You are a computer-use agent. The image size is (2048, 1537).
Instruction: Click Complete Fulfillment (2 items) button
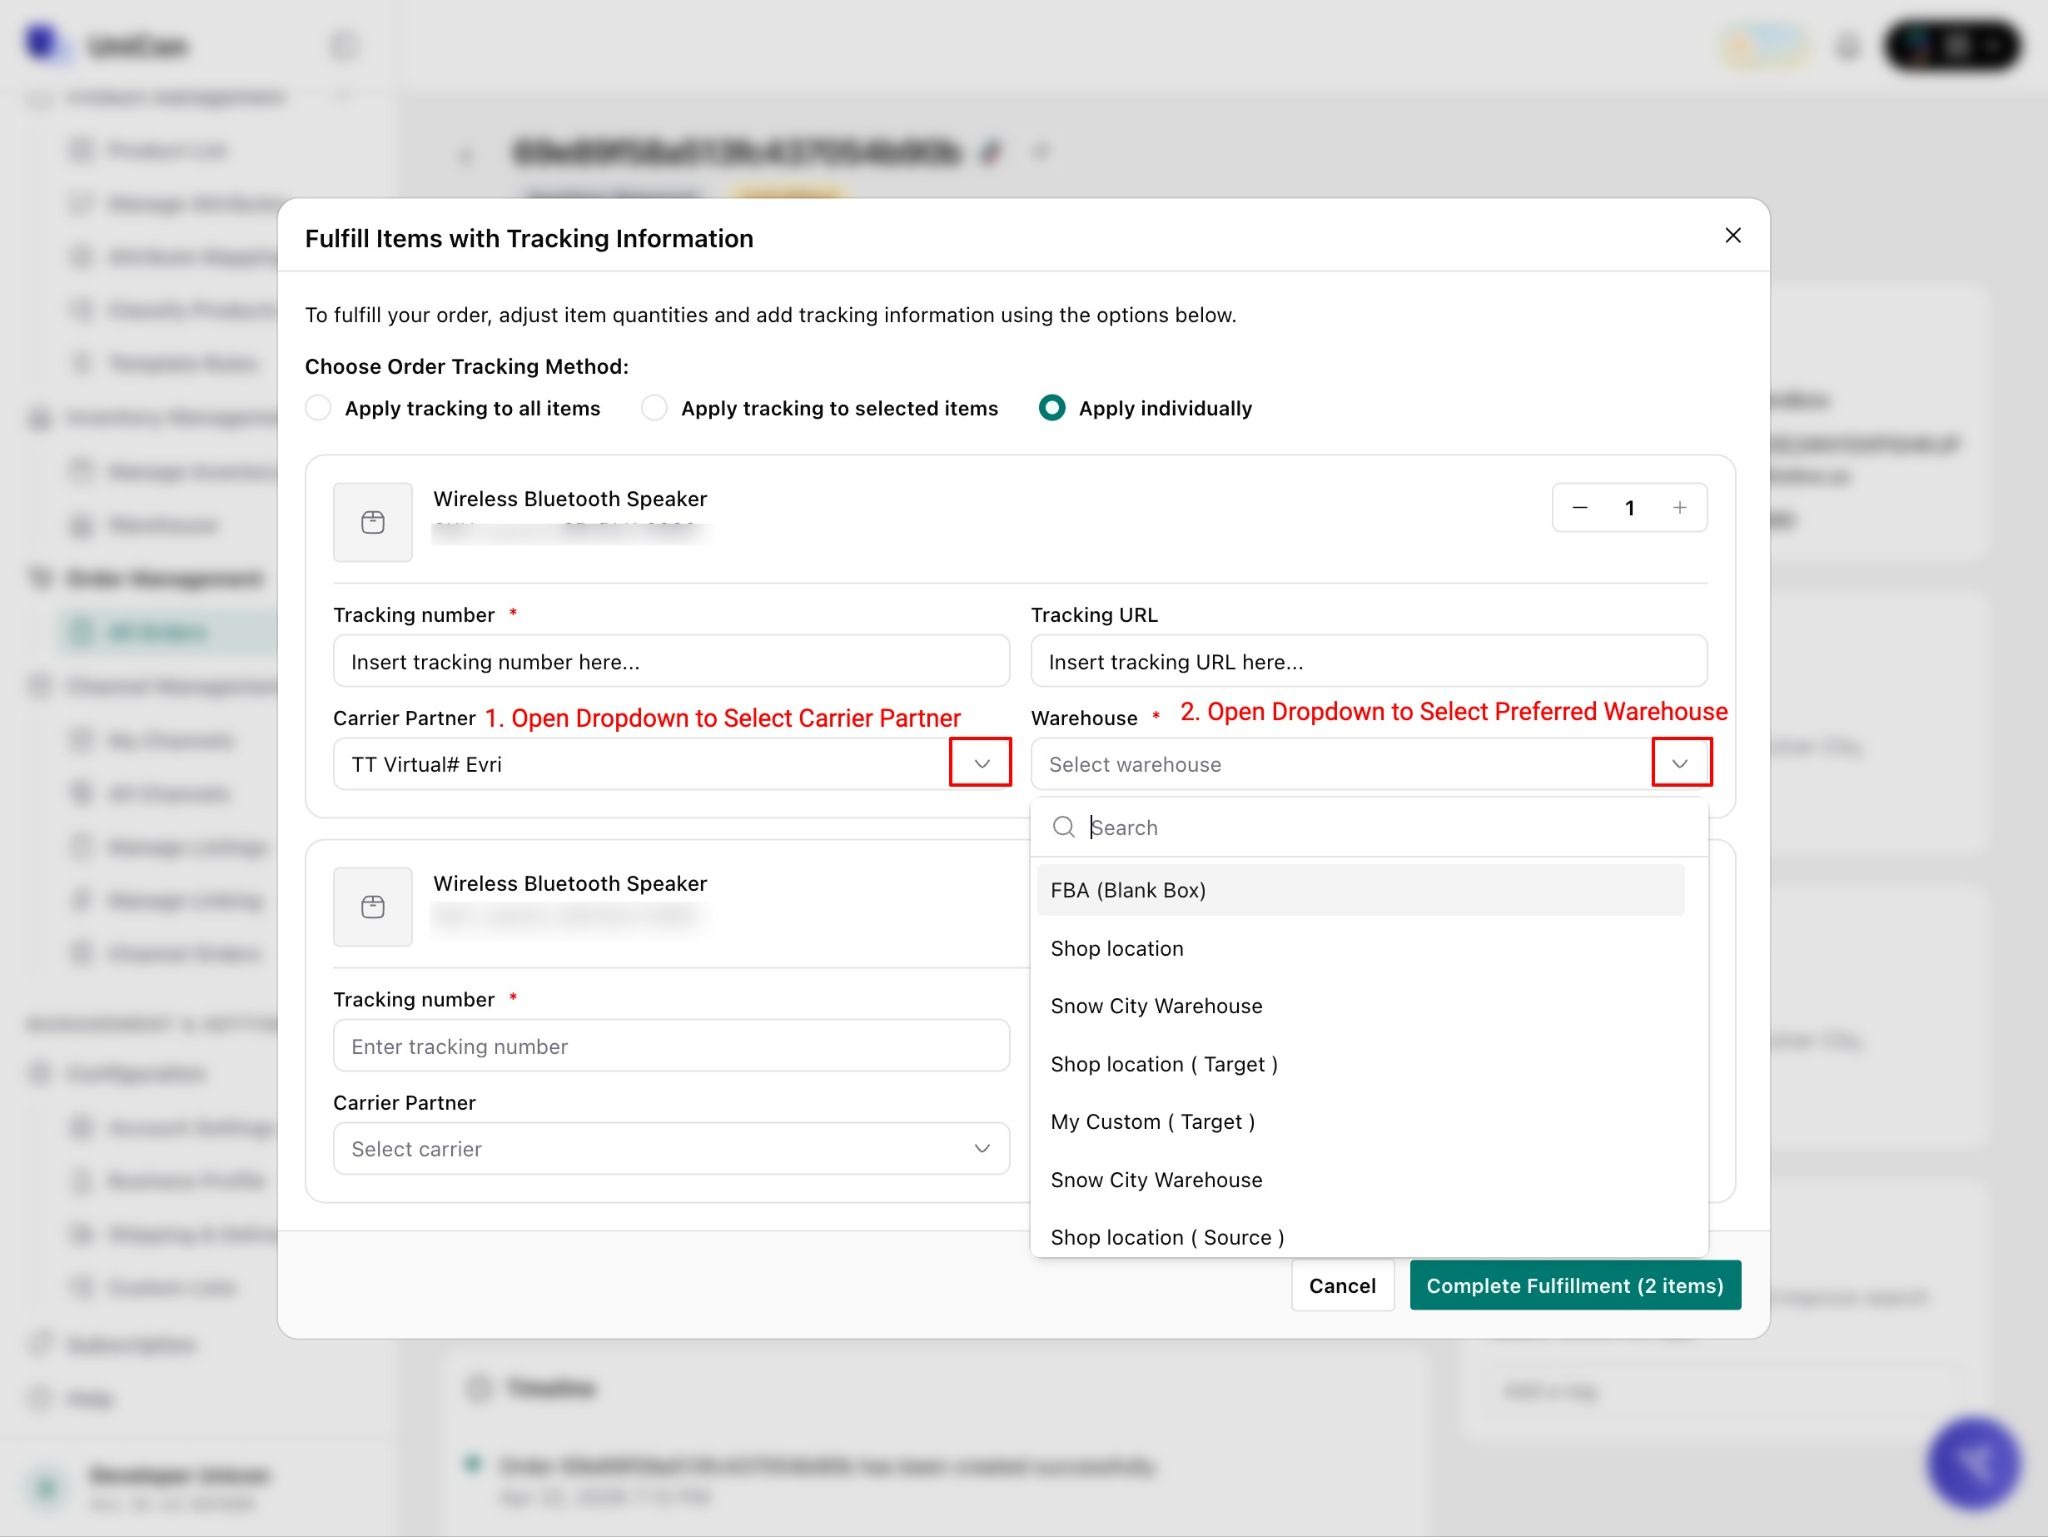1575,1286
